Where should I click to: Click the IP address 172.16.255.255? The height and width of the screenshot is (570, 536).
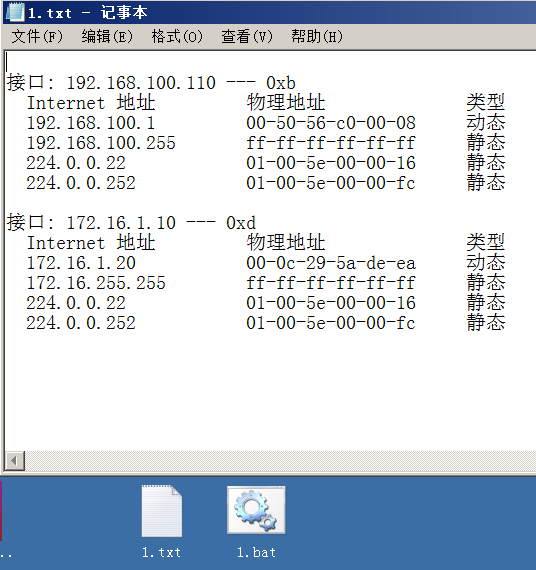96,283
